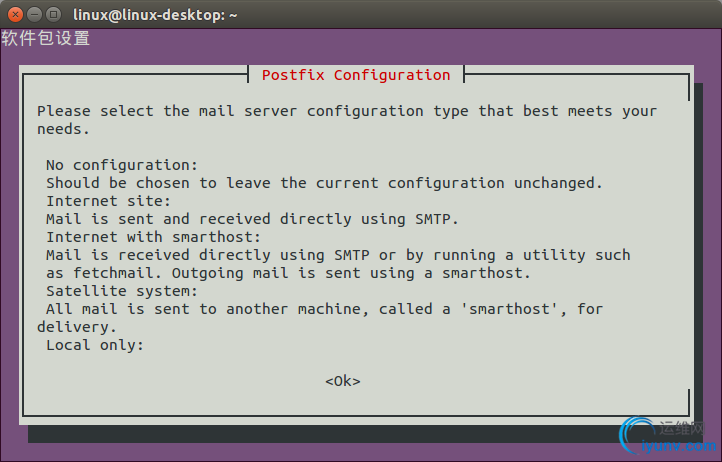Select the 'Internet site:' heading
This screenshot has width=722, height=462.
pyautogui.click(x=109, y=201)
